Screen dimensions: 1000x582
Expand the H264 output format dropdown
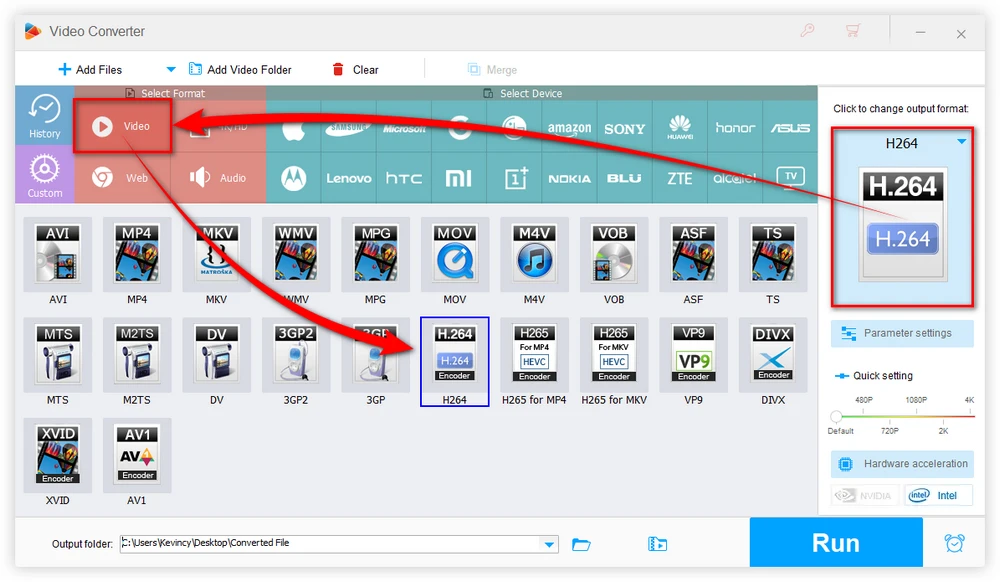tap(962, 142)
